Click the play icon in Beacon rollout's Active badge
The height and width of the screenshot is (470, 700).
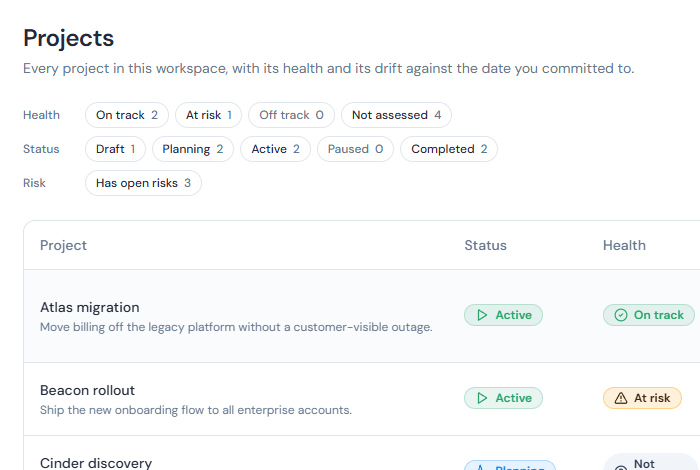tap(482, 398)
